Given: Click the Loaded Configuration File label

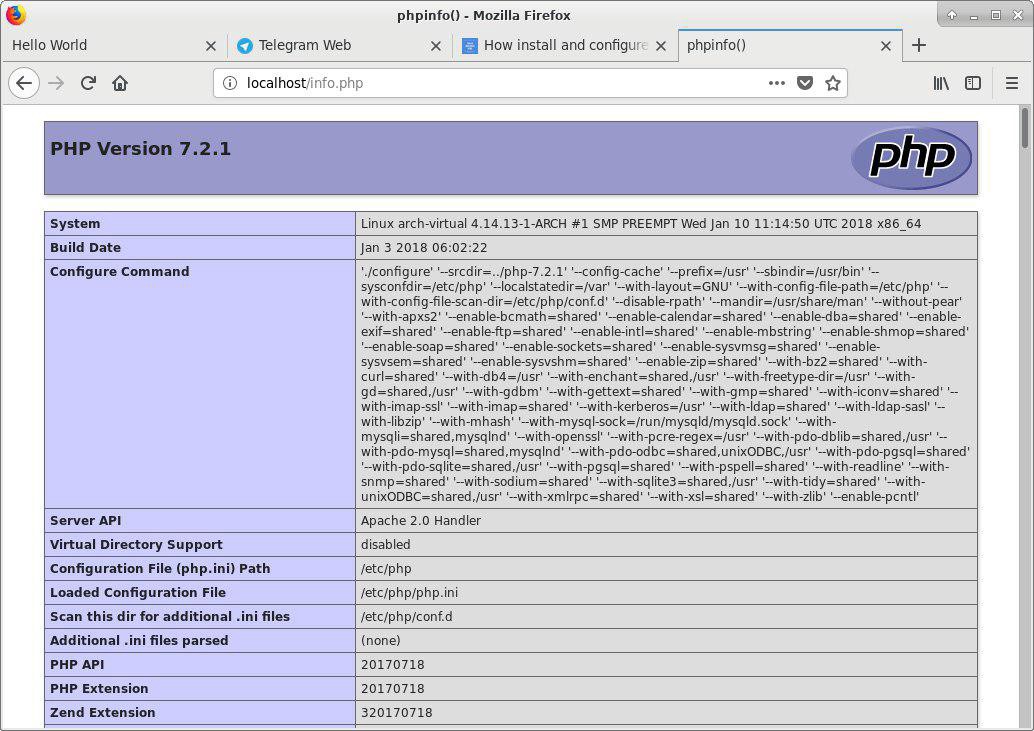Looking at the screenshot, I should [x=138, y=593].
